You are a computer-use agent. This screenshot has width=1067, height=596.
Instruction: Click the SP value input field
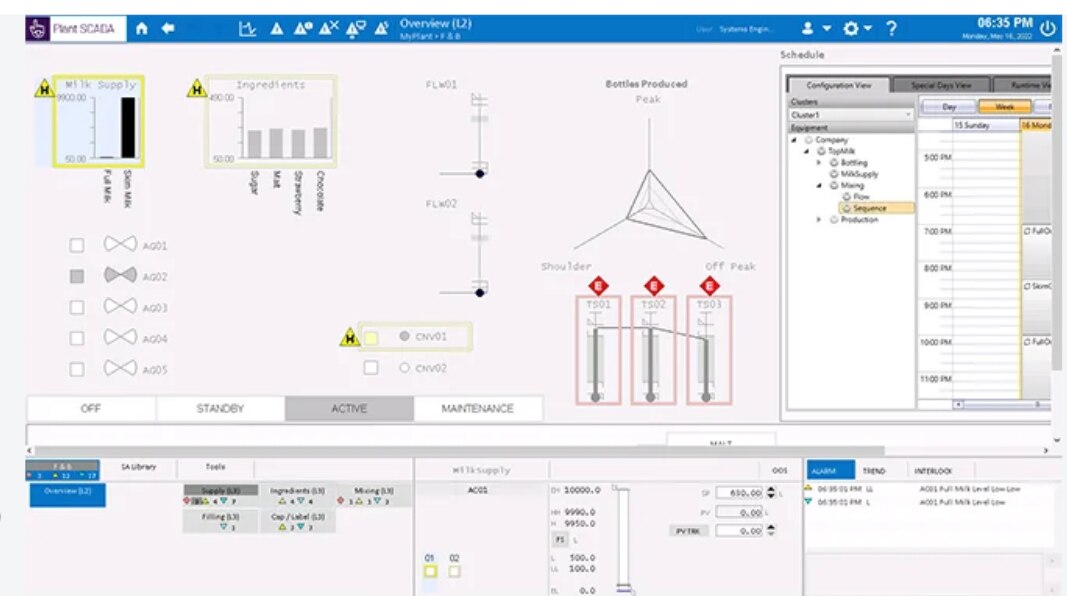point(739,493)
